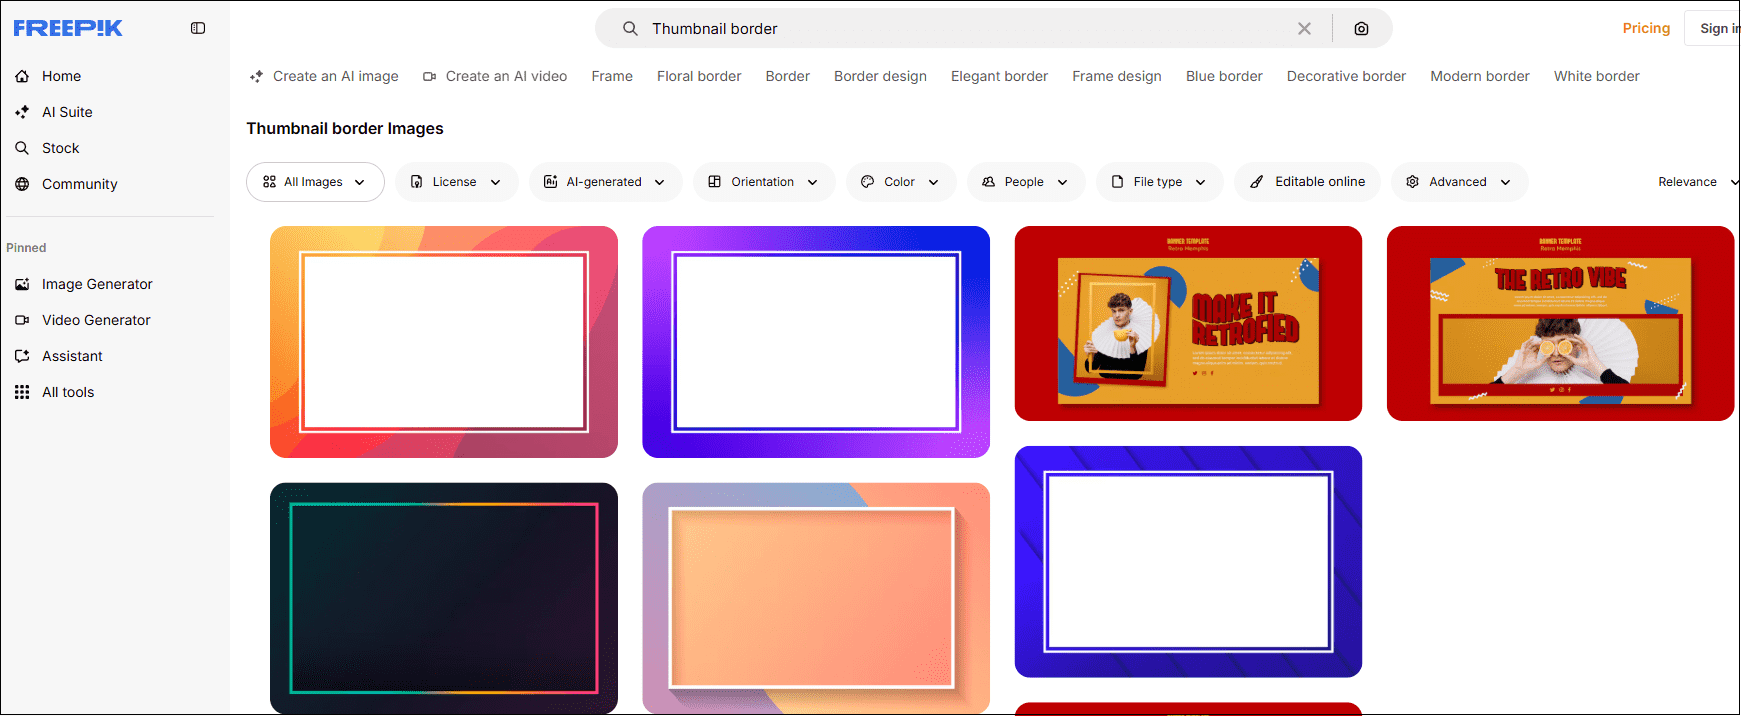Click the License filter badge icon
This screenshot has width=1741, height=716.
417,182
